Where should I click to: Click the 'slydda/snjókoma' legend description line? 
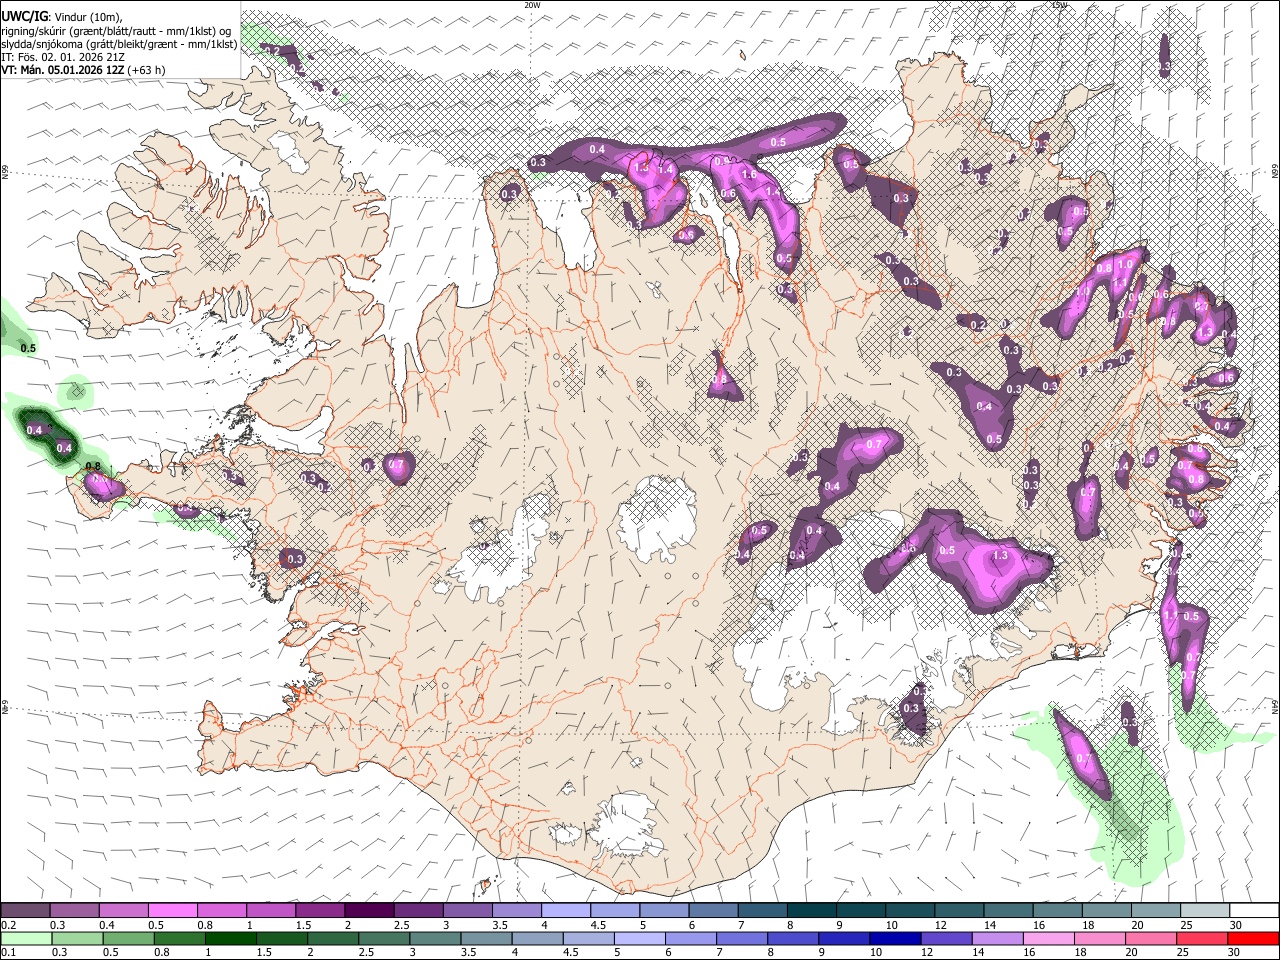(119, 44)
